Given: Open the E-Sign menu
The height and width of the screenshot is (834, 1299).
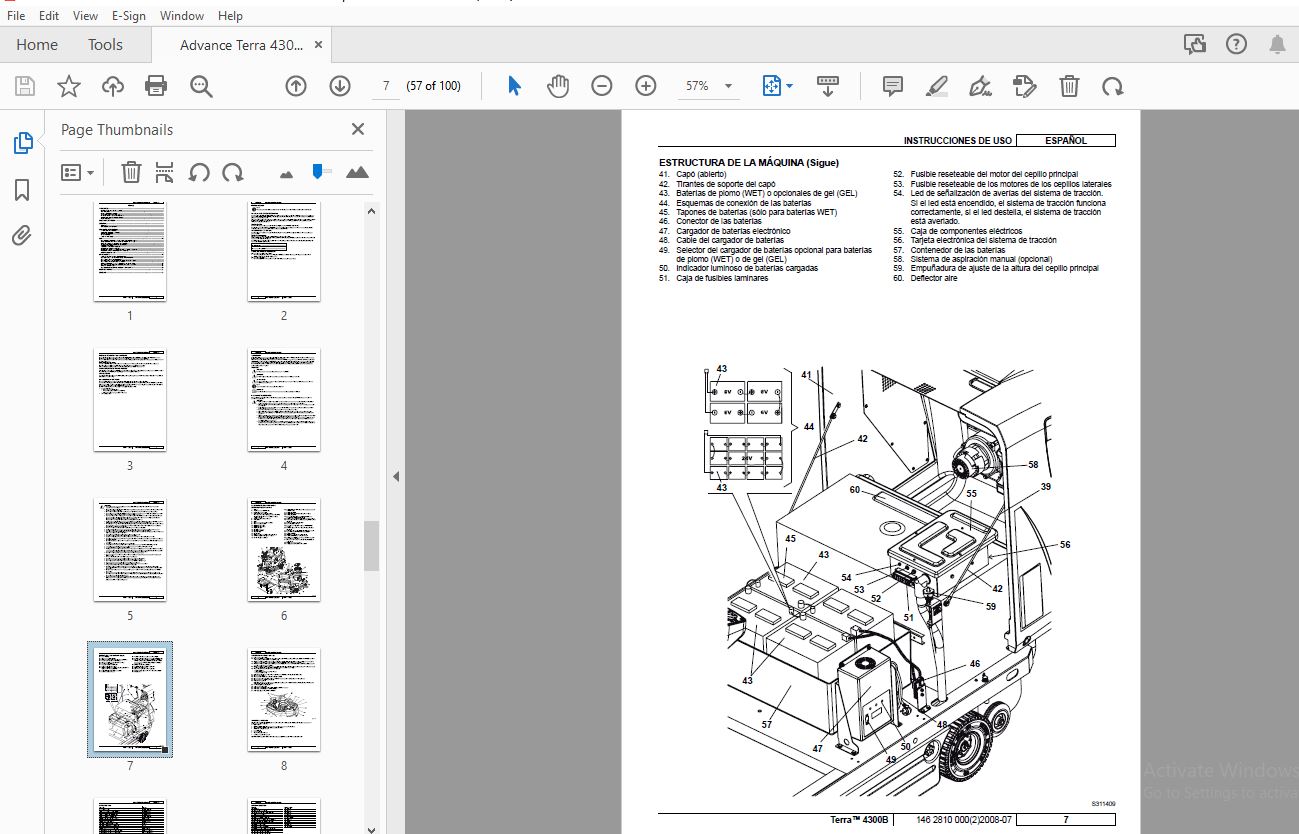Looking at the screenshot, I should (129, 15).
